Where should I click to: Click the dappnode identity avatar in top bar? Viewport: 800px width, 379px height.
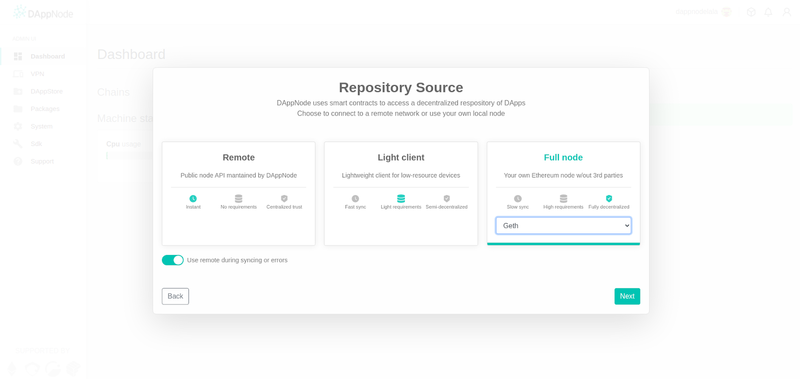pyautogui.click(x=727, y=12)
